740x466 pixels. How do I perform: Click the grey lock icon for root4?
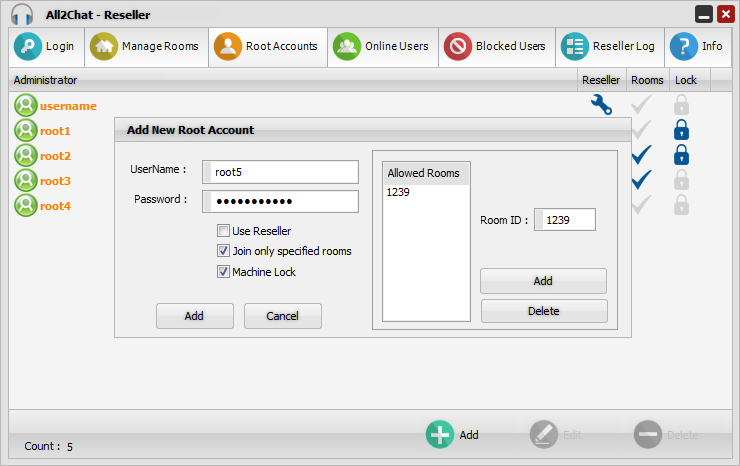pos(681,205)
